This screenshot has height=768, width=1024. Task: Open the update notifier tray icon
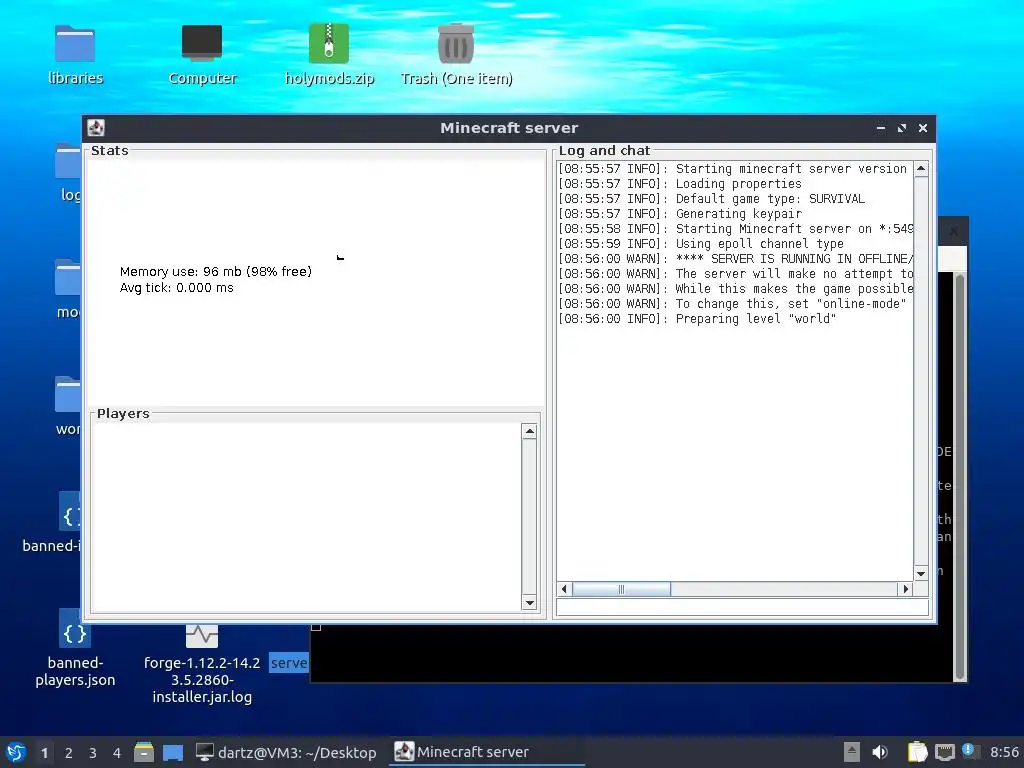[x=969, y=751]
